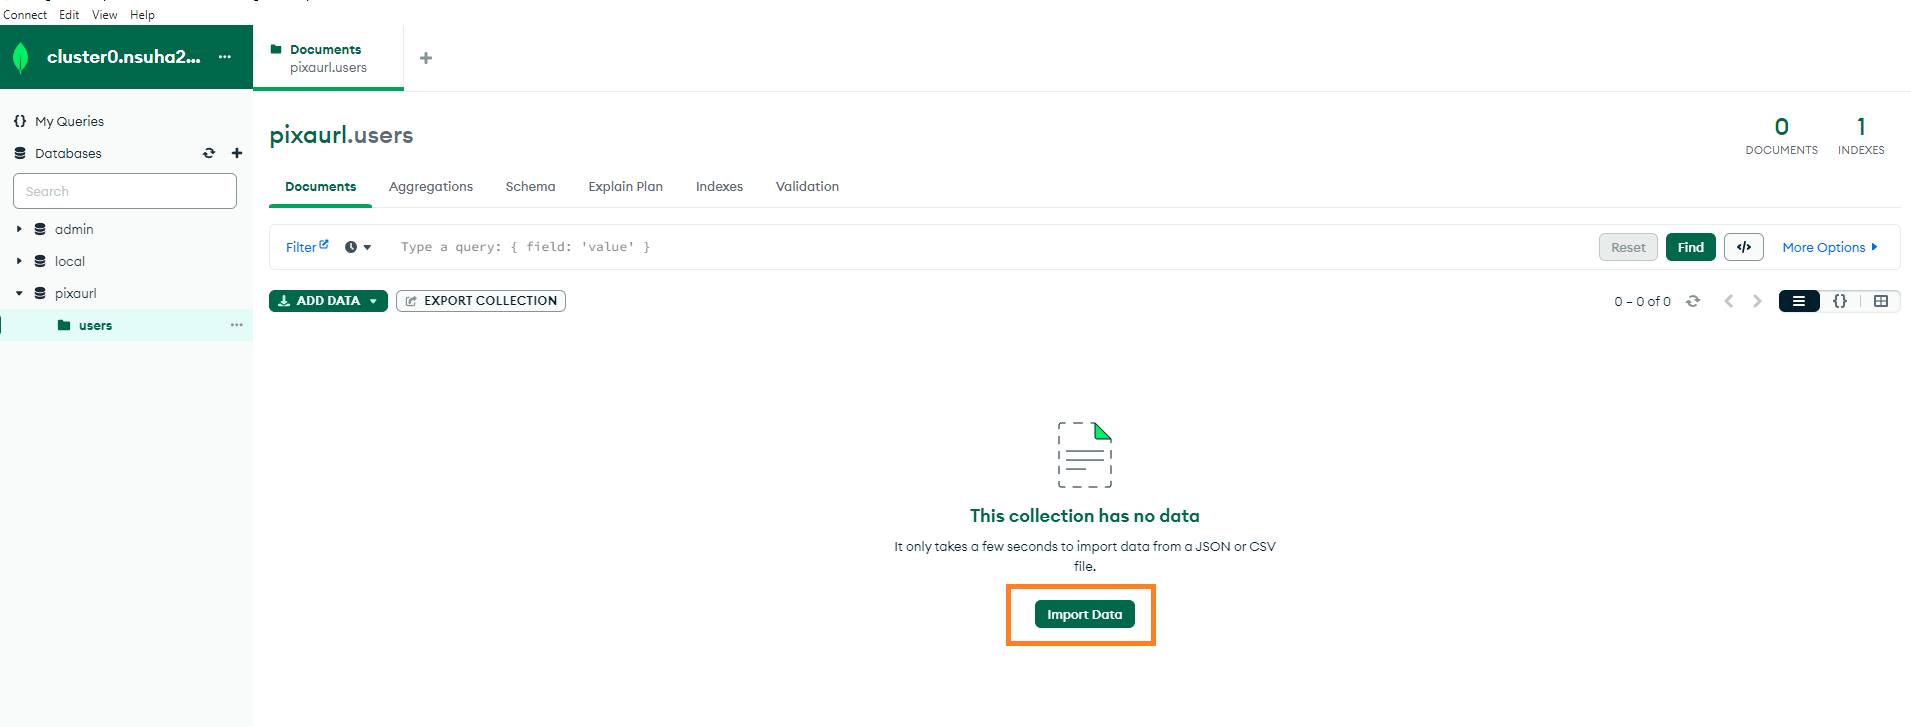Open cluster connection options ellipsis
Image resolution: width=1911 pixels, height=727 pixels.
225,57
